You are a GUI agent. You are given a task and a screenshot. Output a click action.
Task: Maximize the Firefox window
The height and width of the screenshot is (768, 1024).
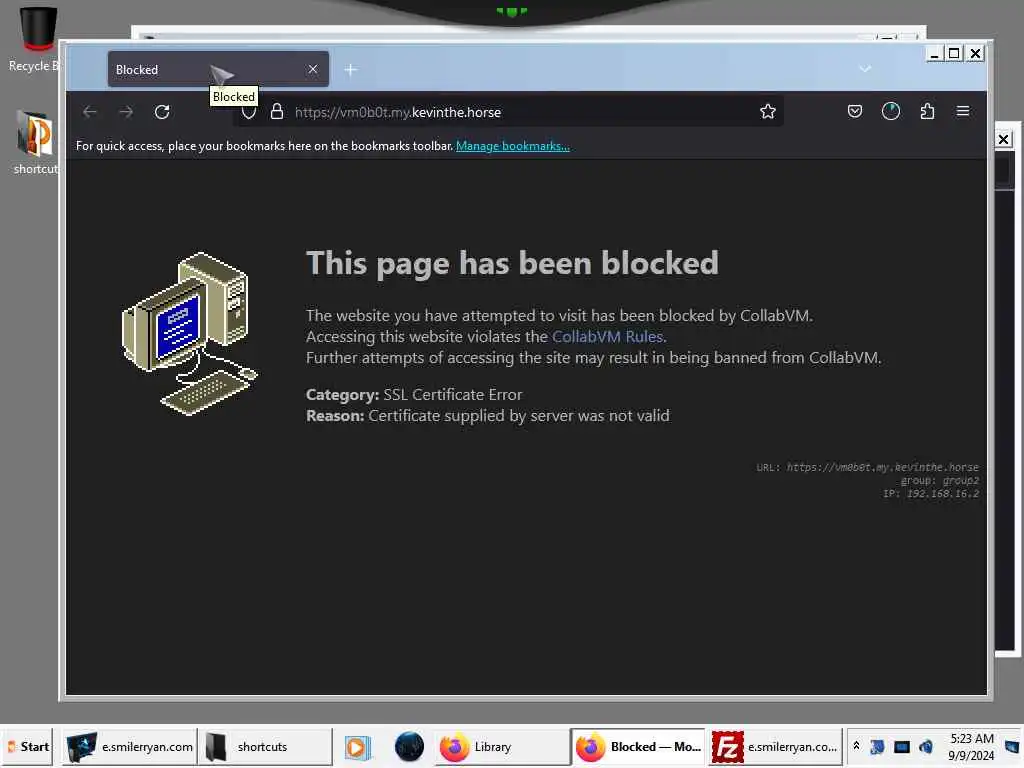pos(954,54)
